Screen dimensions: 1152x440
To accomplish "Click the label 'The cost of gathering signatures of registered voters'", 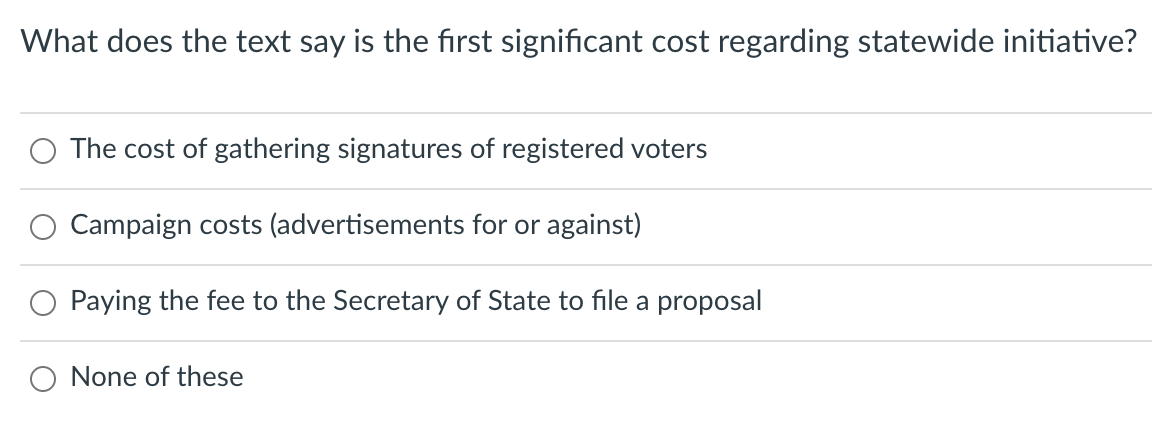I will point(389,149).
